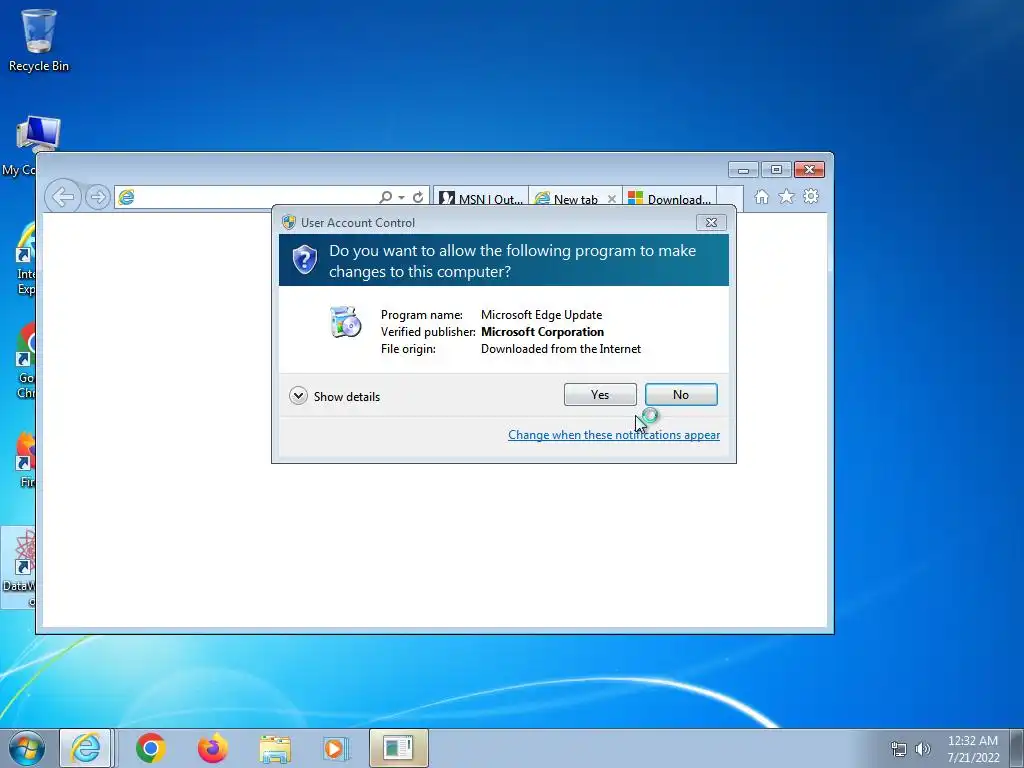Open Change when these notifications appear link
Screen dimensions: 1024x768
click(614, 435)
